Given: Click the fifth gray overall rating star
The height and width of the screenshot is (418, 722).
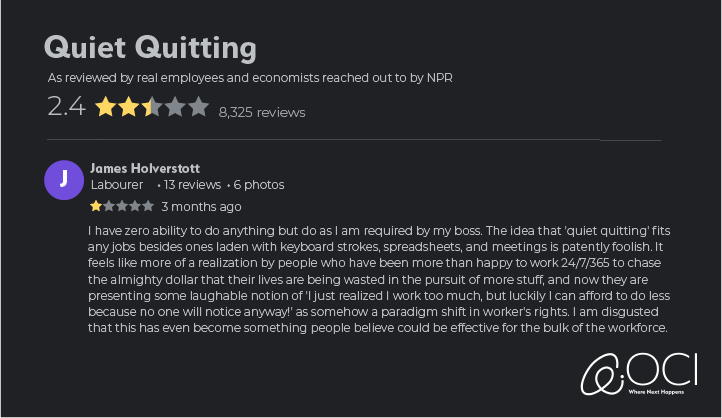Looking at the screenshot, I should point(198,107).
